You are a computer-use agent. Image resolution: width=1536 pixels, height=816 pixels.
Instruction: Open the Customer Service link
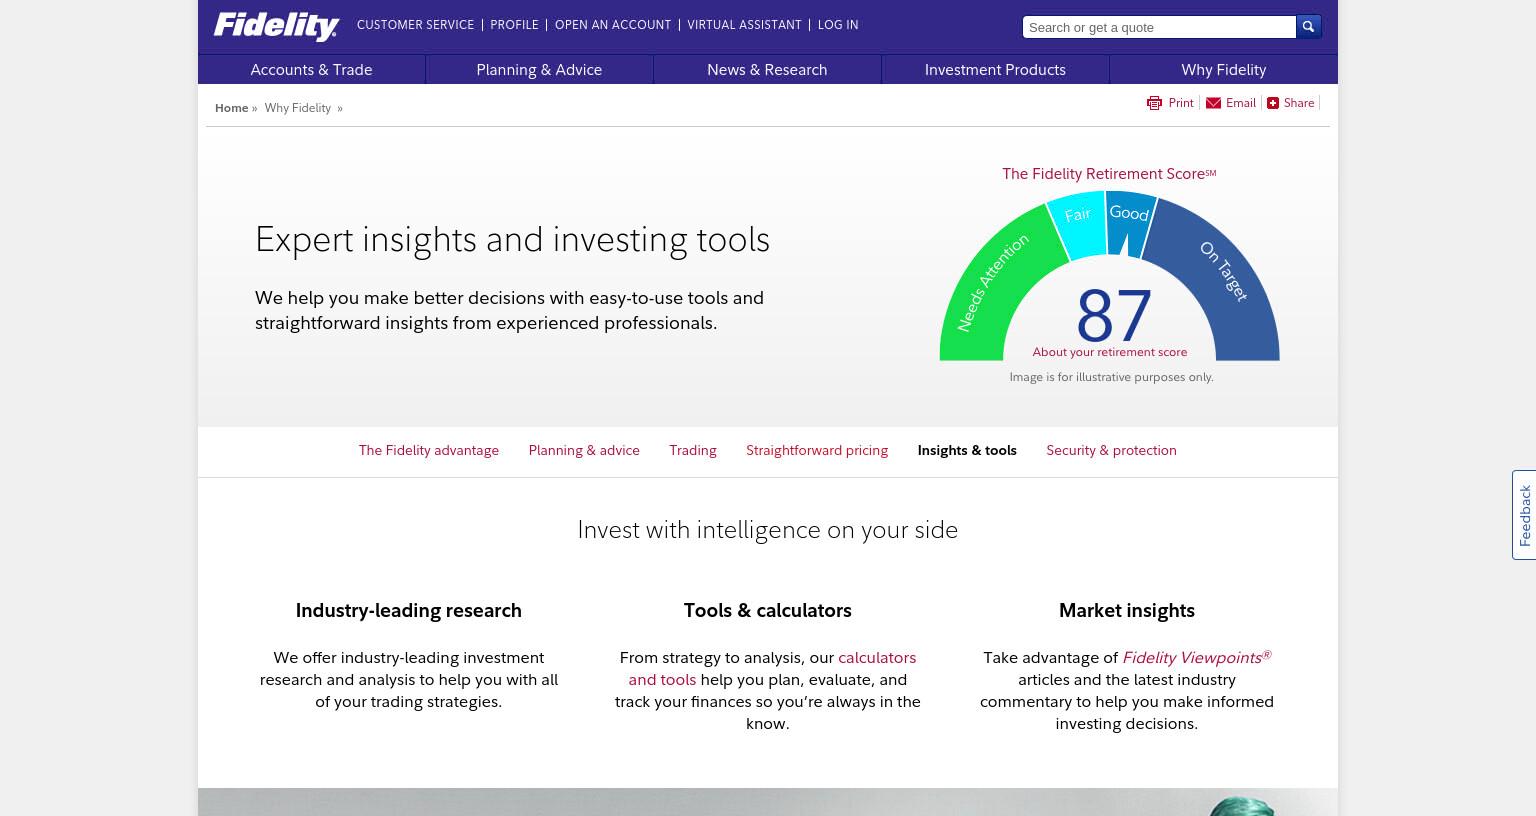point(415,25)
